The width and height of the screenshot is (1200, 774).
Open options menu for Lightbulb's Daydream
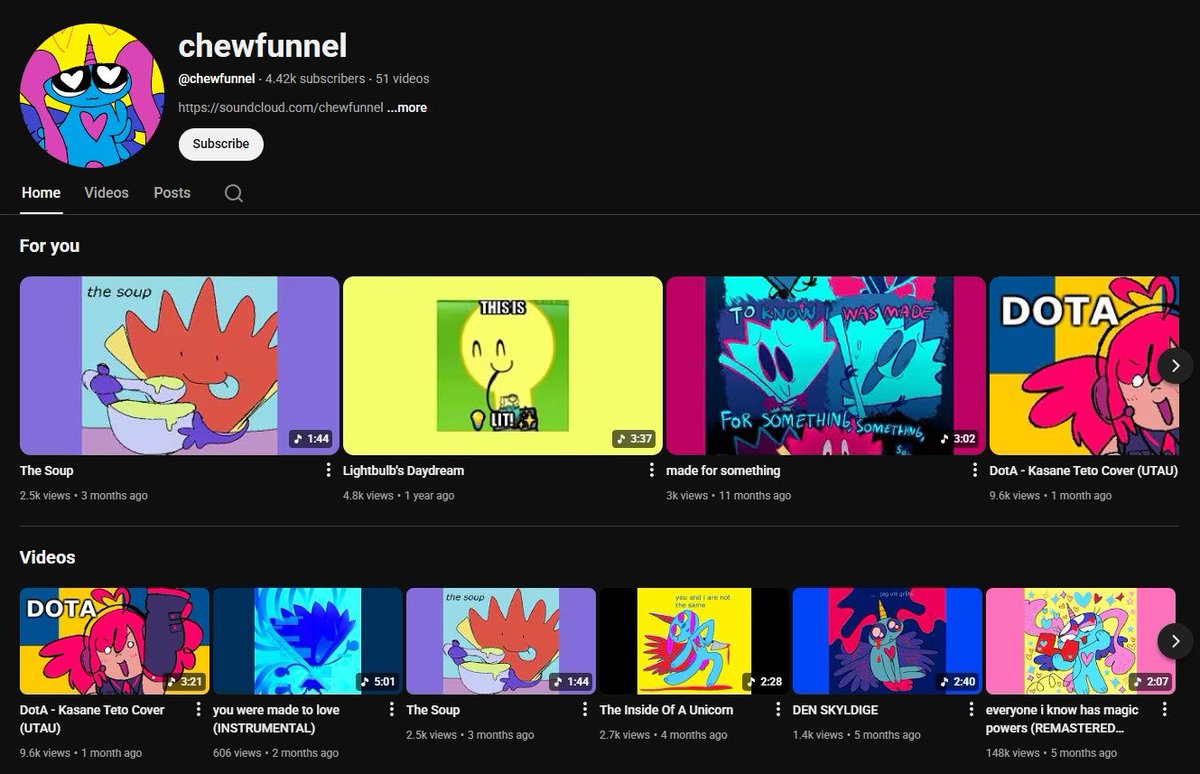[x=652, y=470]
